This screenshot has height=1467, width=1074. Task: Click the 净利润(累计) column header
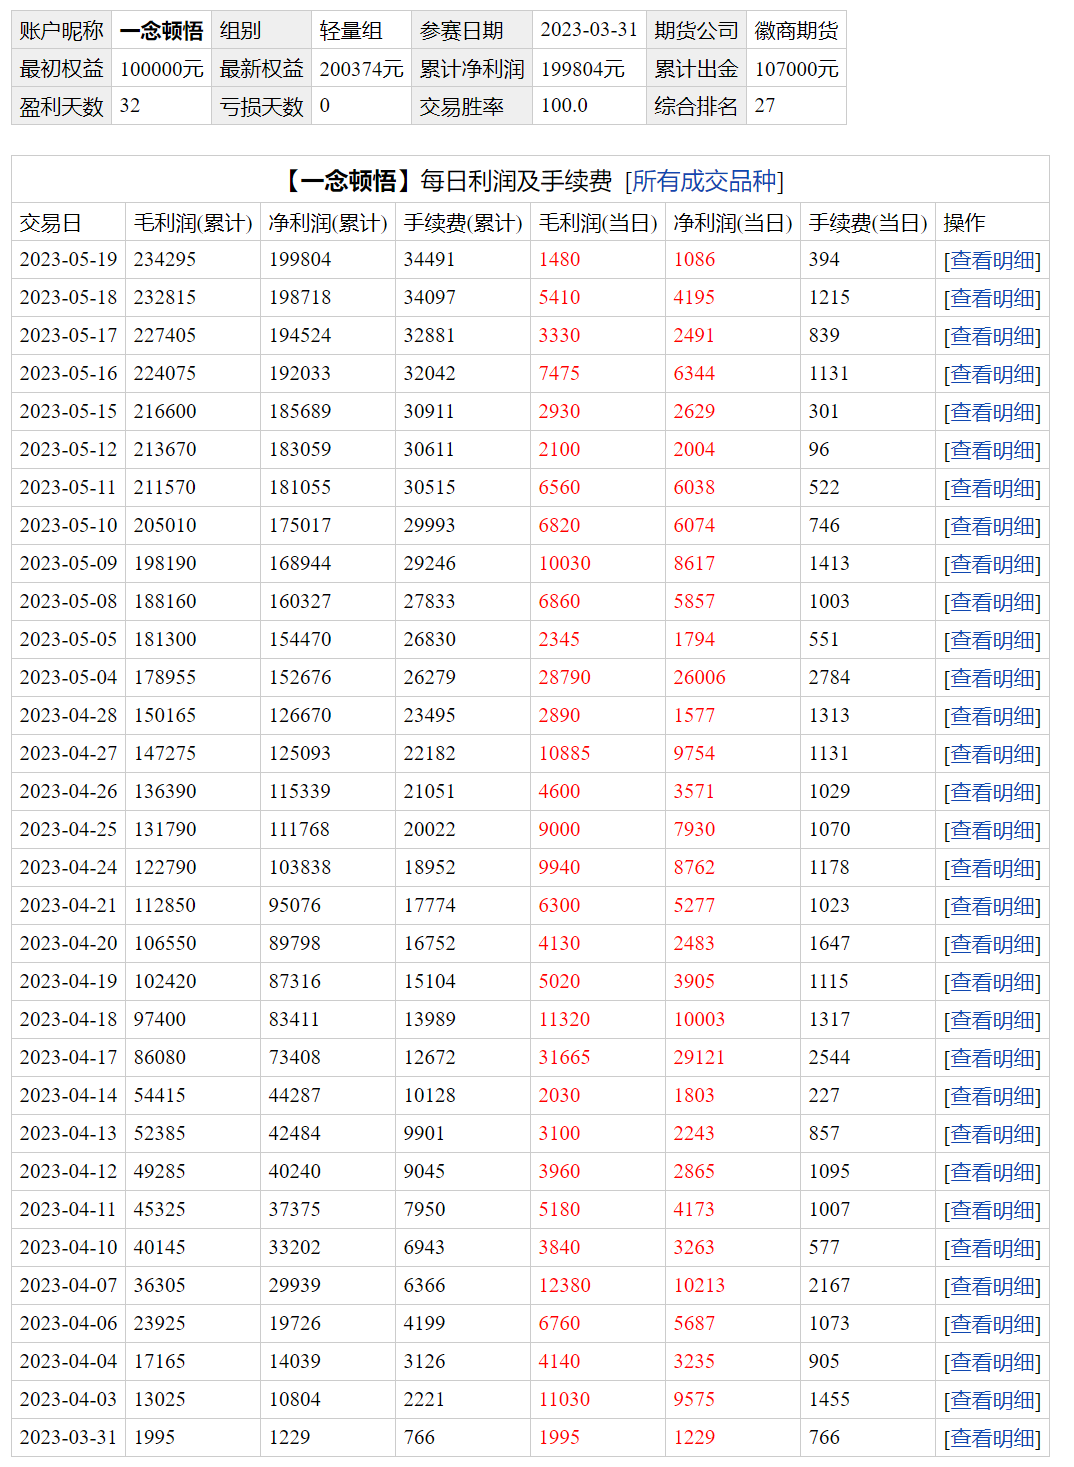(x=328, y=223)
